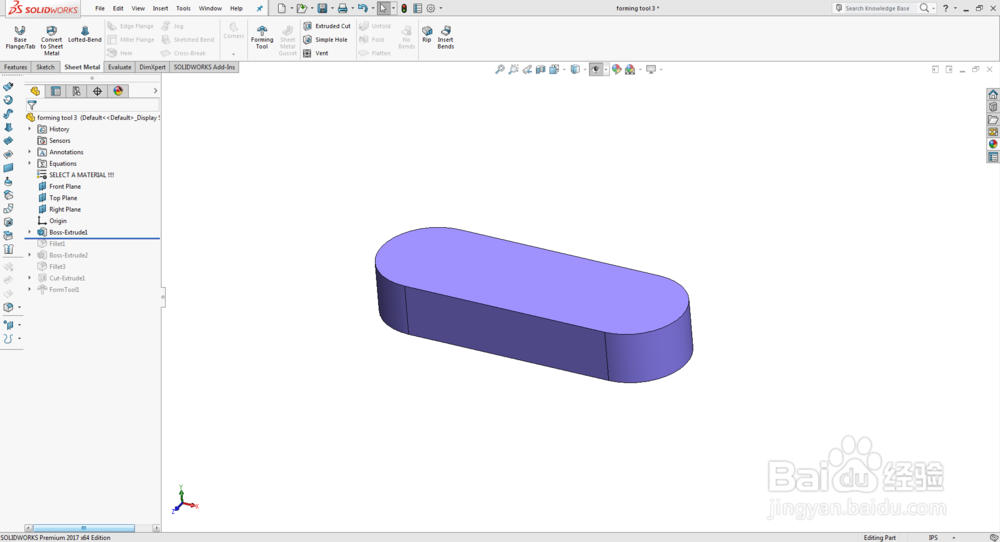Open the Display Style dropdown arrow
This screenshot has width=1000, height=542.
click(584, 70)
